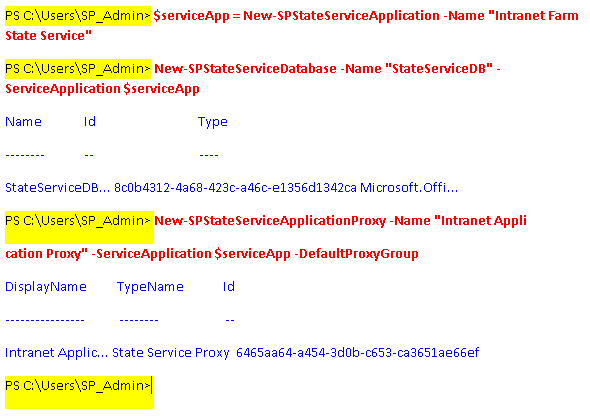
Task: Click the first PS C:\Users\SP_Admin prompt
Action: pos(78,16)
